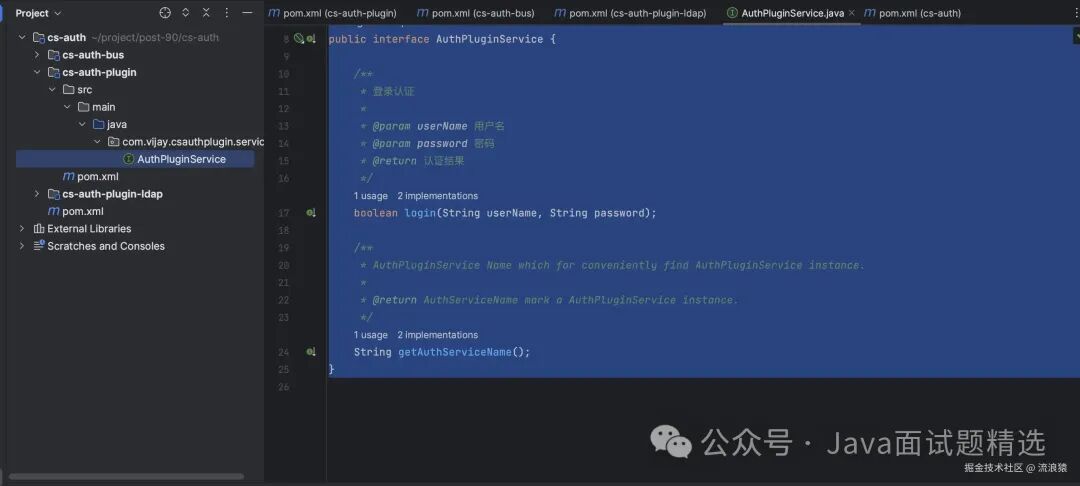Click line number 20 in gutter
The height and width of the screenshot is (486, 1080).
(284, 265)
